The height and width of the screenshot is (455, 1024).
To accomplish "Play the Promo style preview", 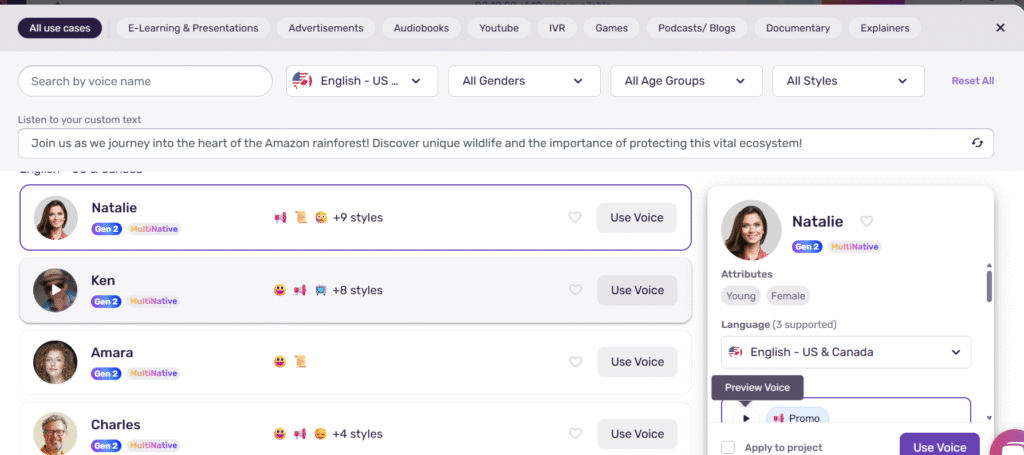I will (x=746, y=418).
